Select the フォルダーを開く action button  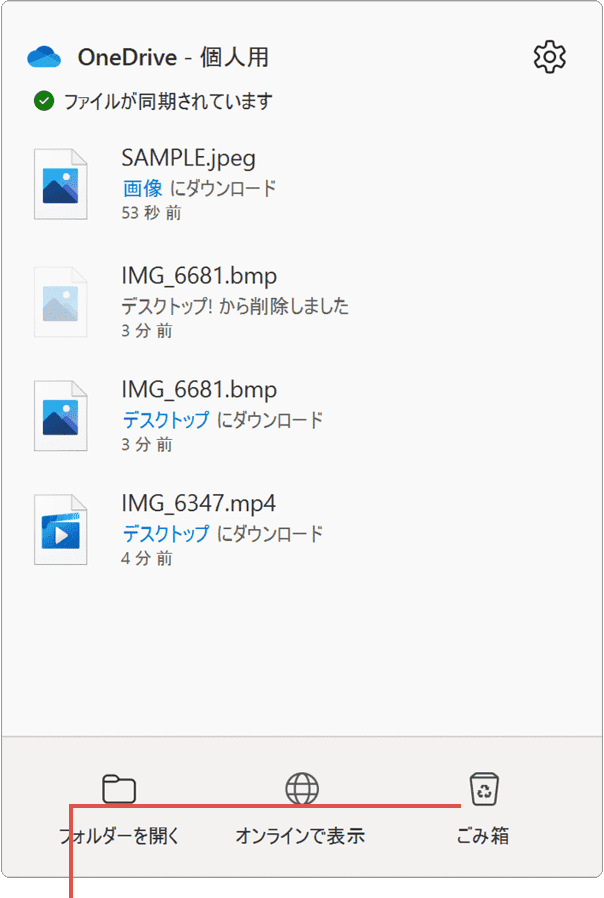(119, 836)
